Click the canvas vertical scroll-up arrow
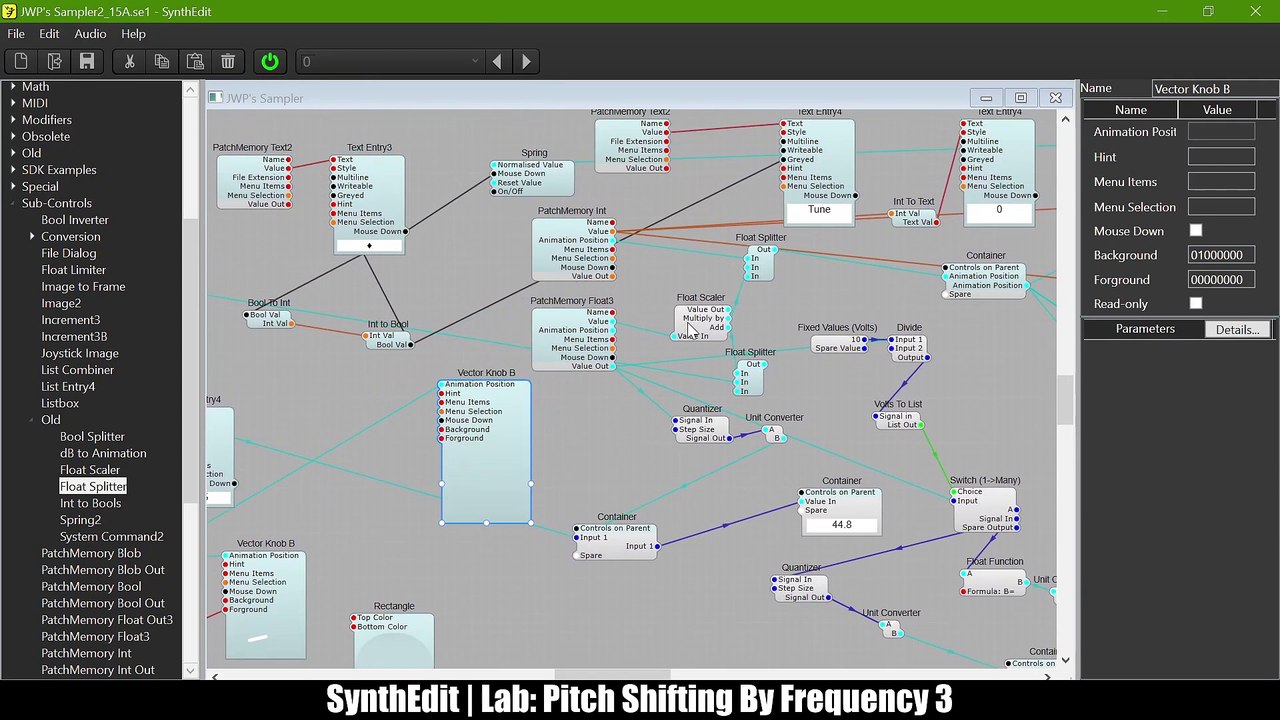 point(1065,119)
